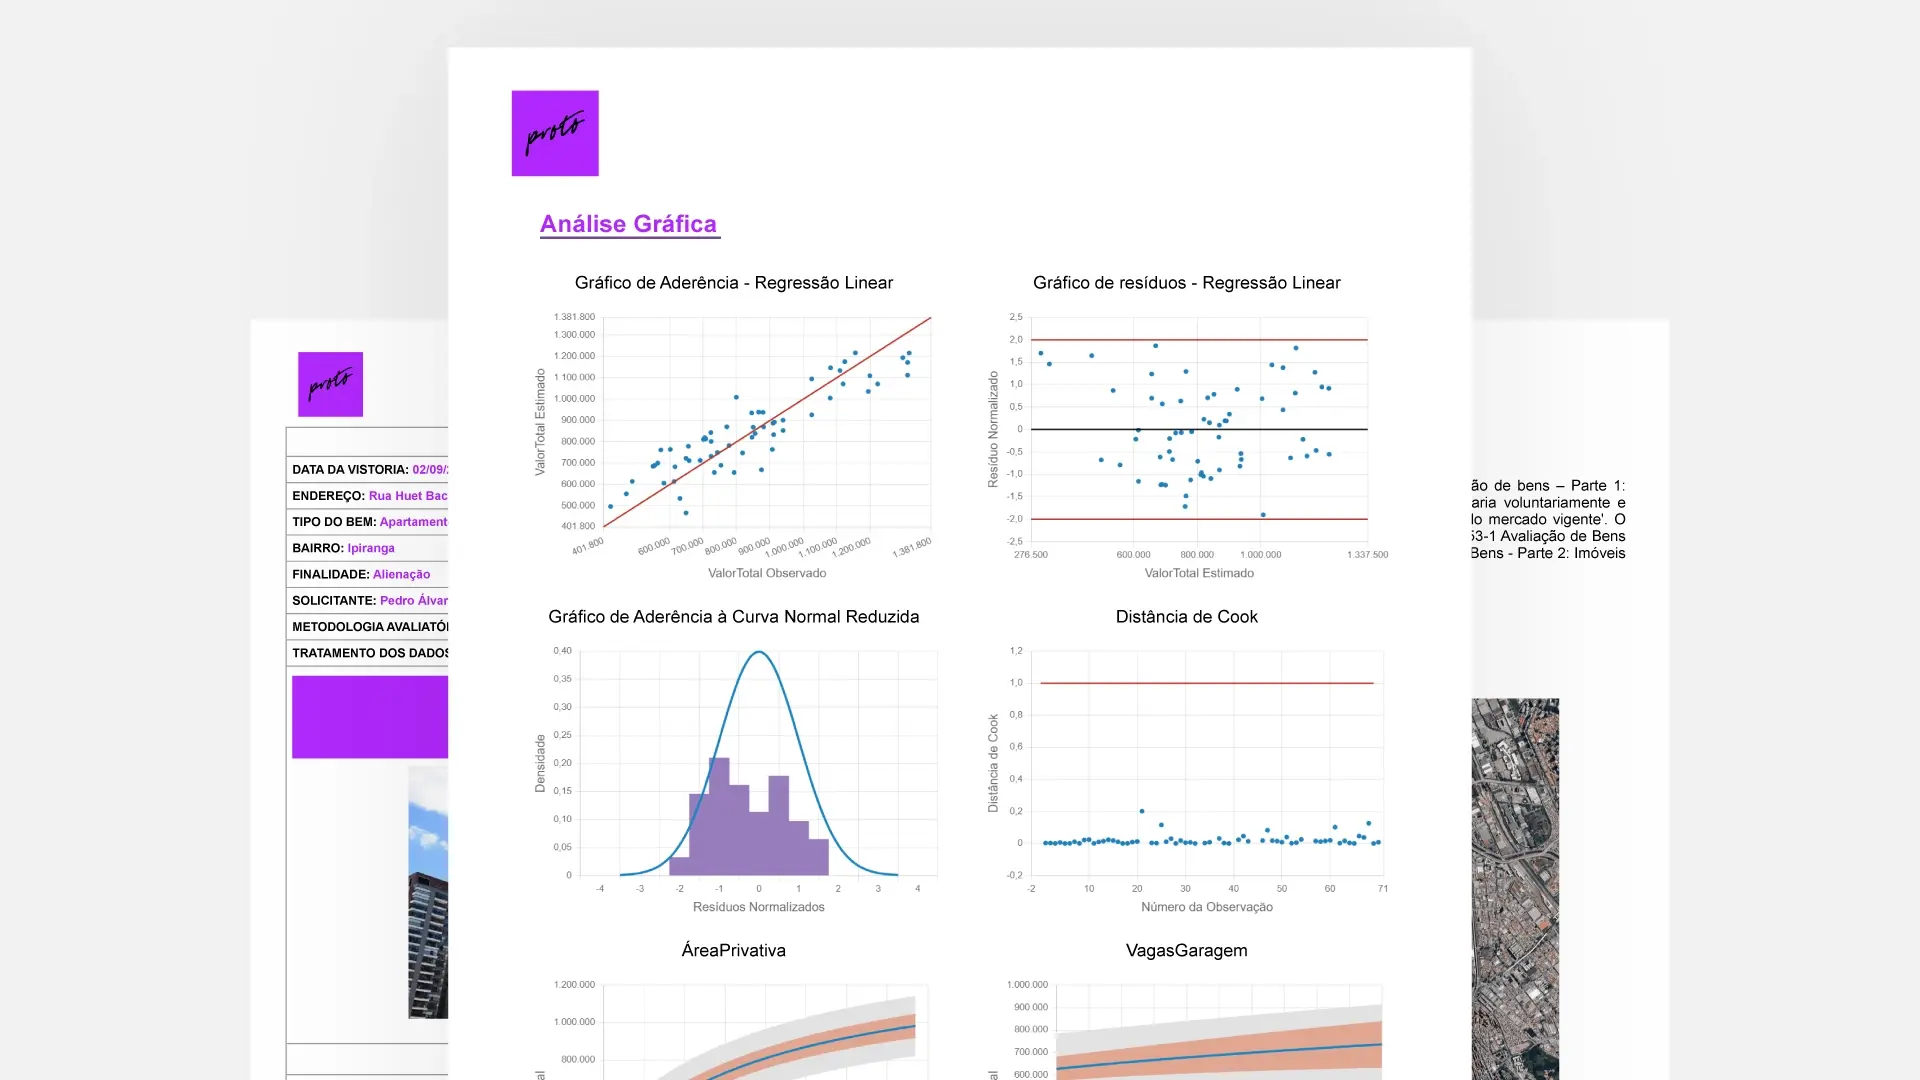Click the 'ValorTotal Observado' axis label
Viewport: 1920px width, 1080px height.
tap(767, 573)
